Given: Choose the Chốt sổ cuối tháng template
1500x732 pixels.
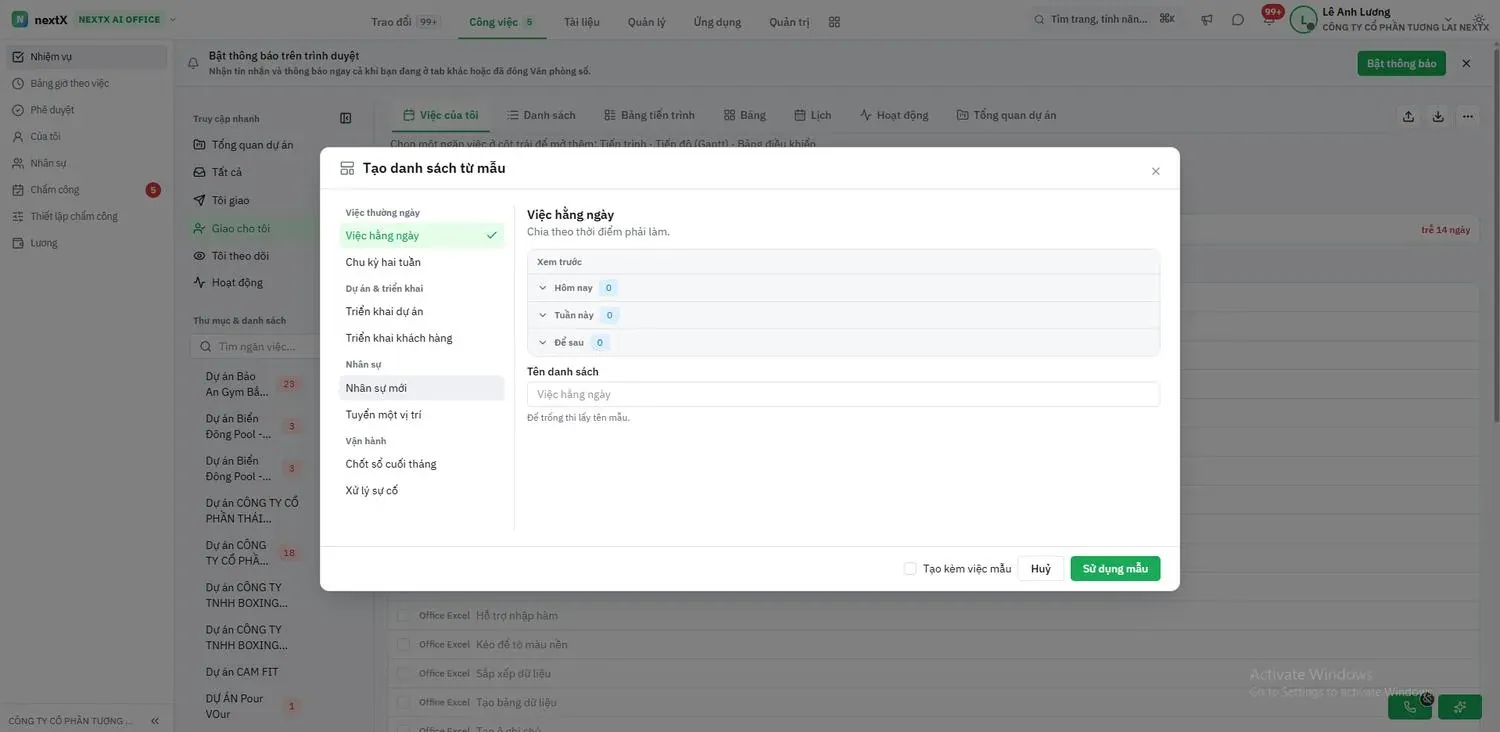Looking at the screenshot, I should (x=422, y=464).
